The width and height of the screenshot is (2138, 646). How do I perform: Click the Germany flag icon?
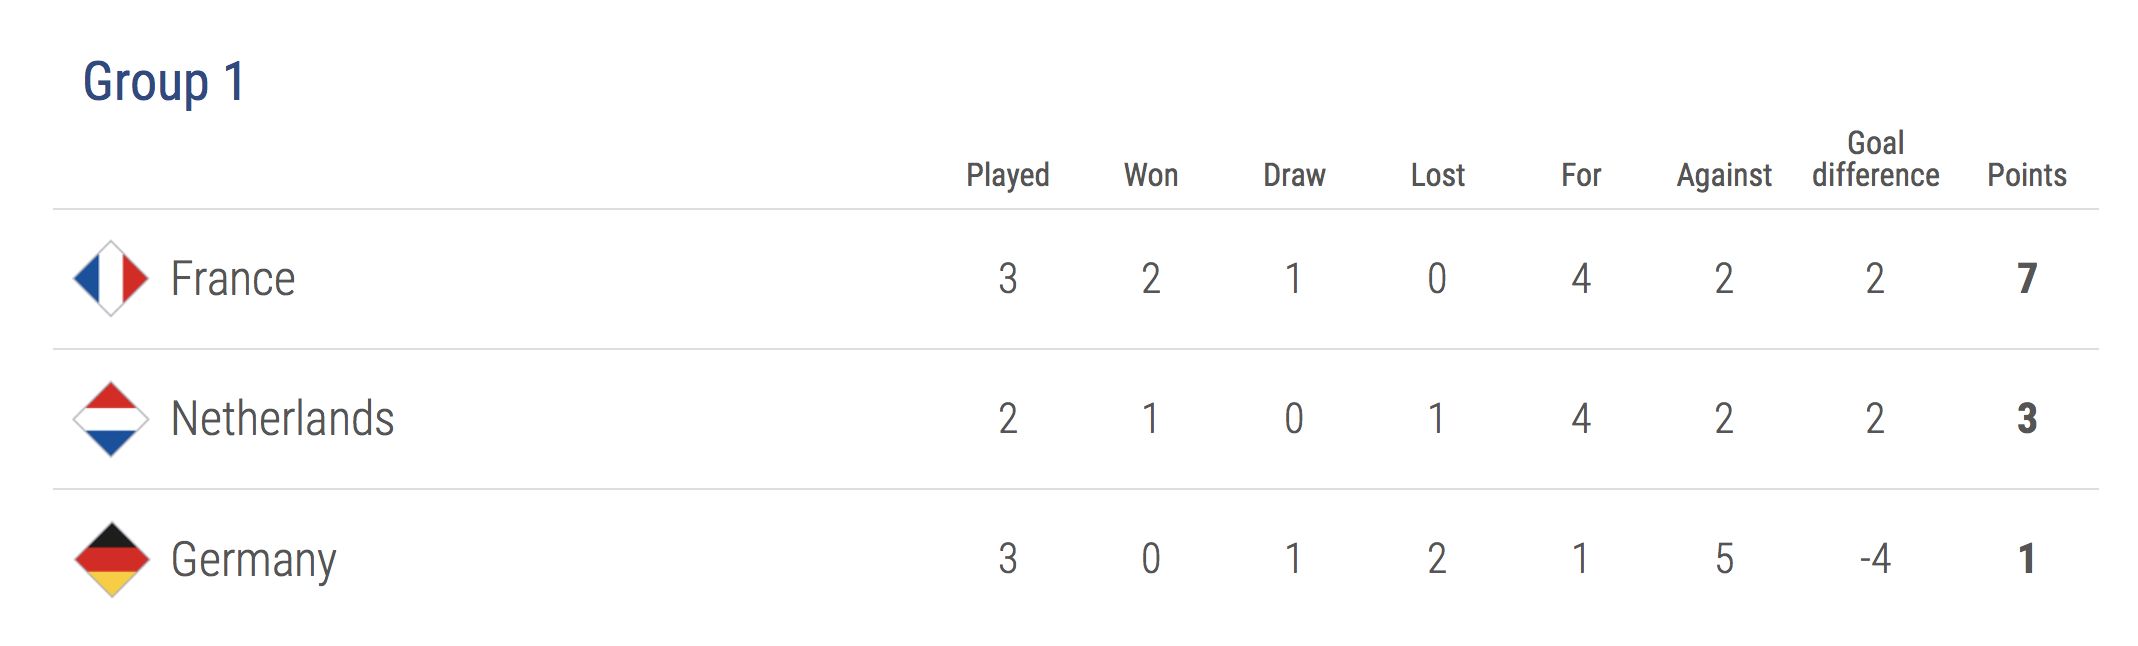coord(111,559)
